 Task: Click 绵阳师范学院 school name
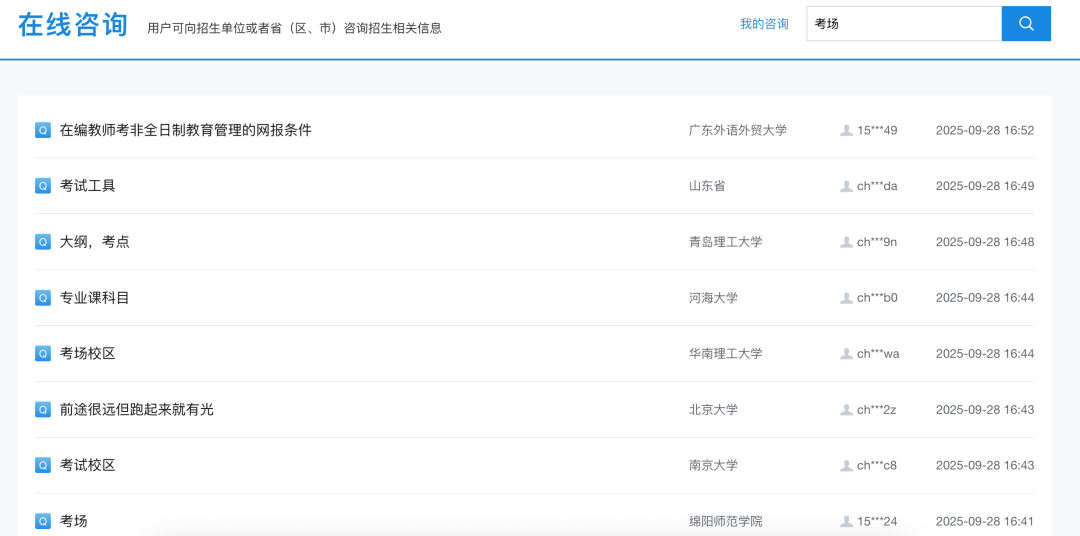pyautogui.click(x=725, y=522)
